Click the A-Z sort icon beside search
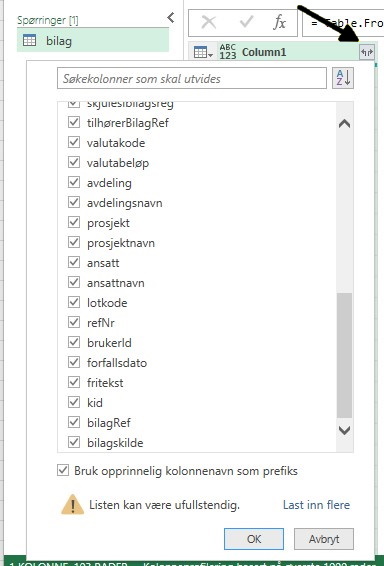This screenshot has width=384, height=566. [x=343, y=78]
